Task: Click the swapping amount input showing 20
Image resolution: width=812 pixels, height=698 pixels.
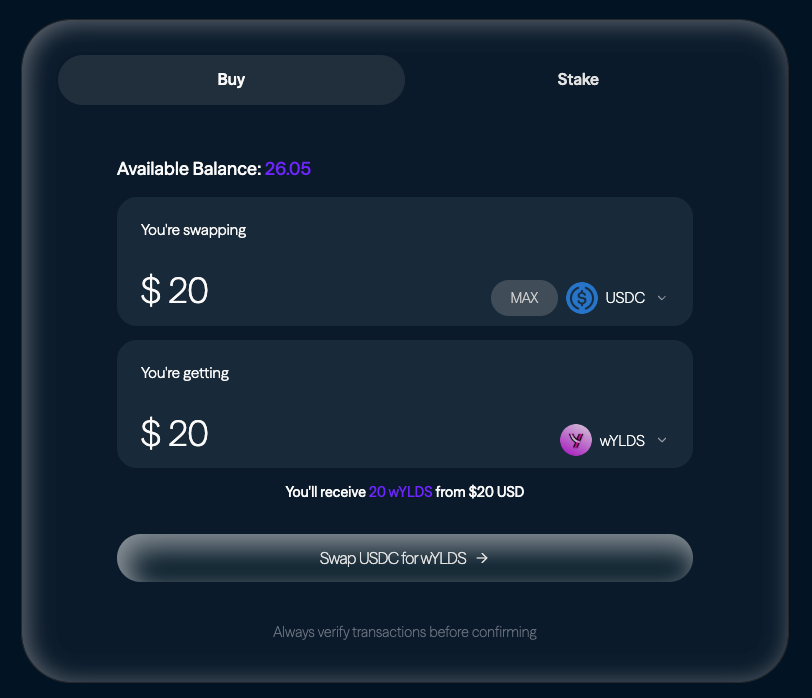Action: tap(188, 291)
